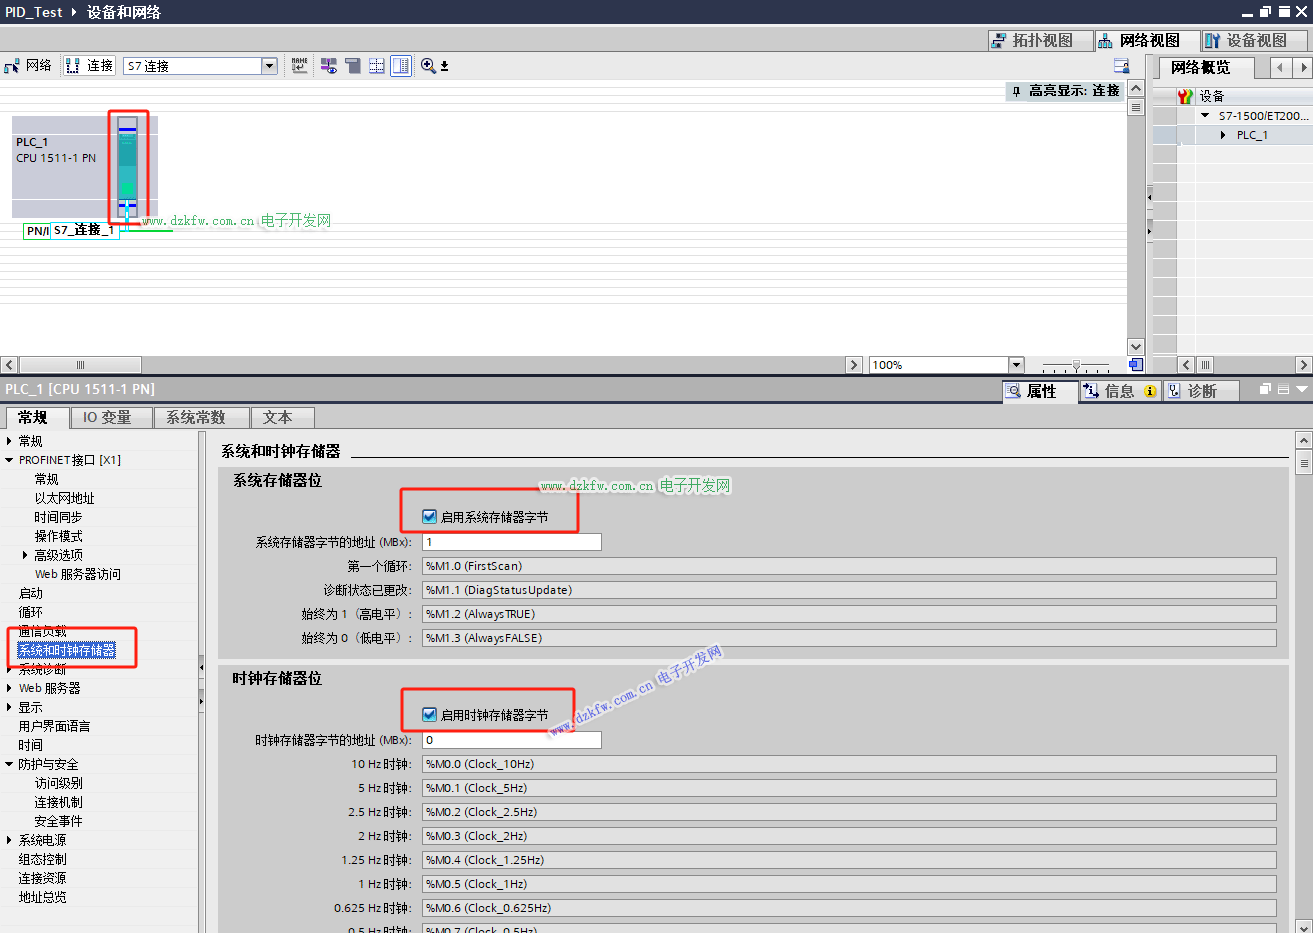Expand the 高级选项 tree node
Image resolution: width=1313 pixels, height=933 pixels.
pos(25,555)
